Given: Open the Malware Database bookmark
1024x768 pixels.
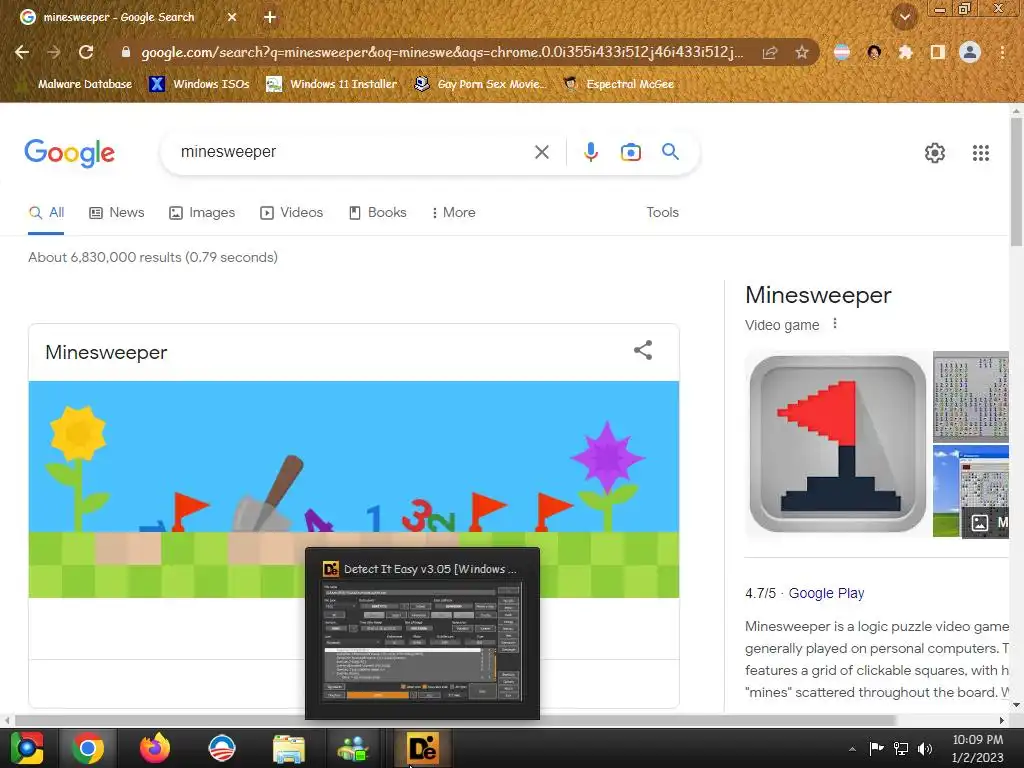Looking at the screenshot, I should (x=84, y=84).
